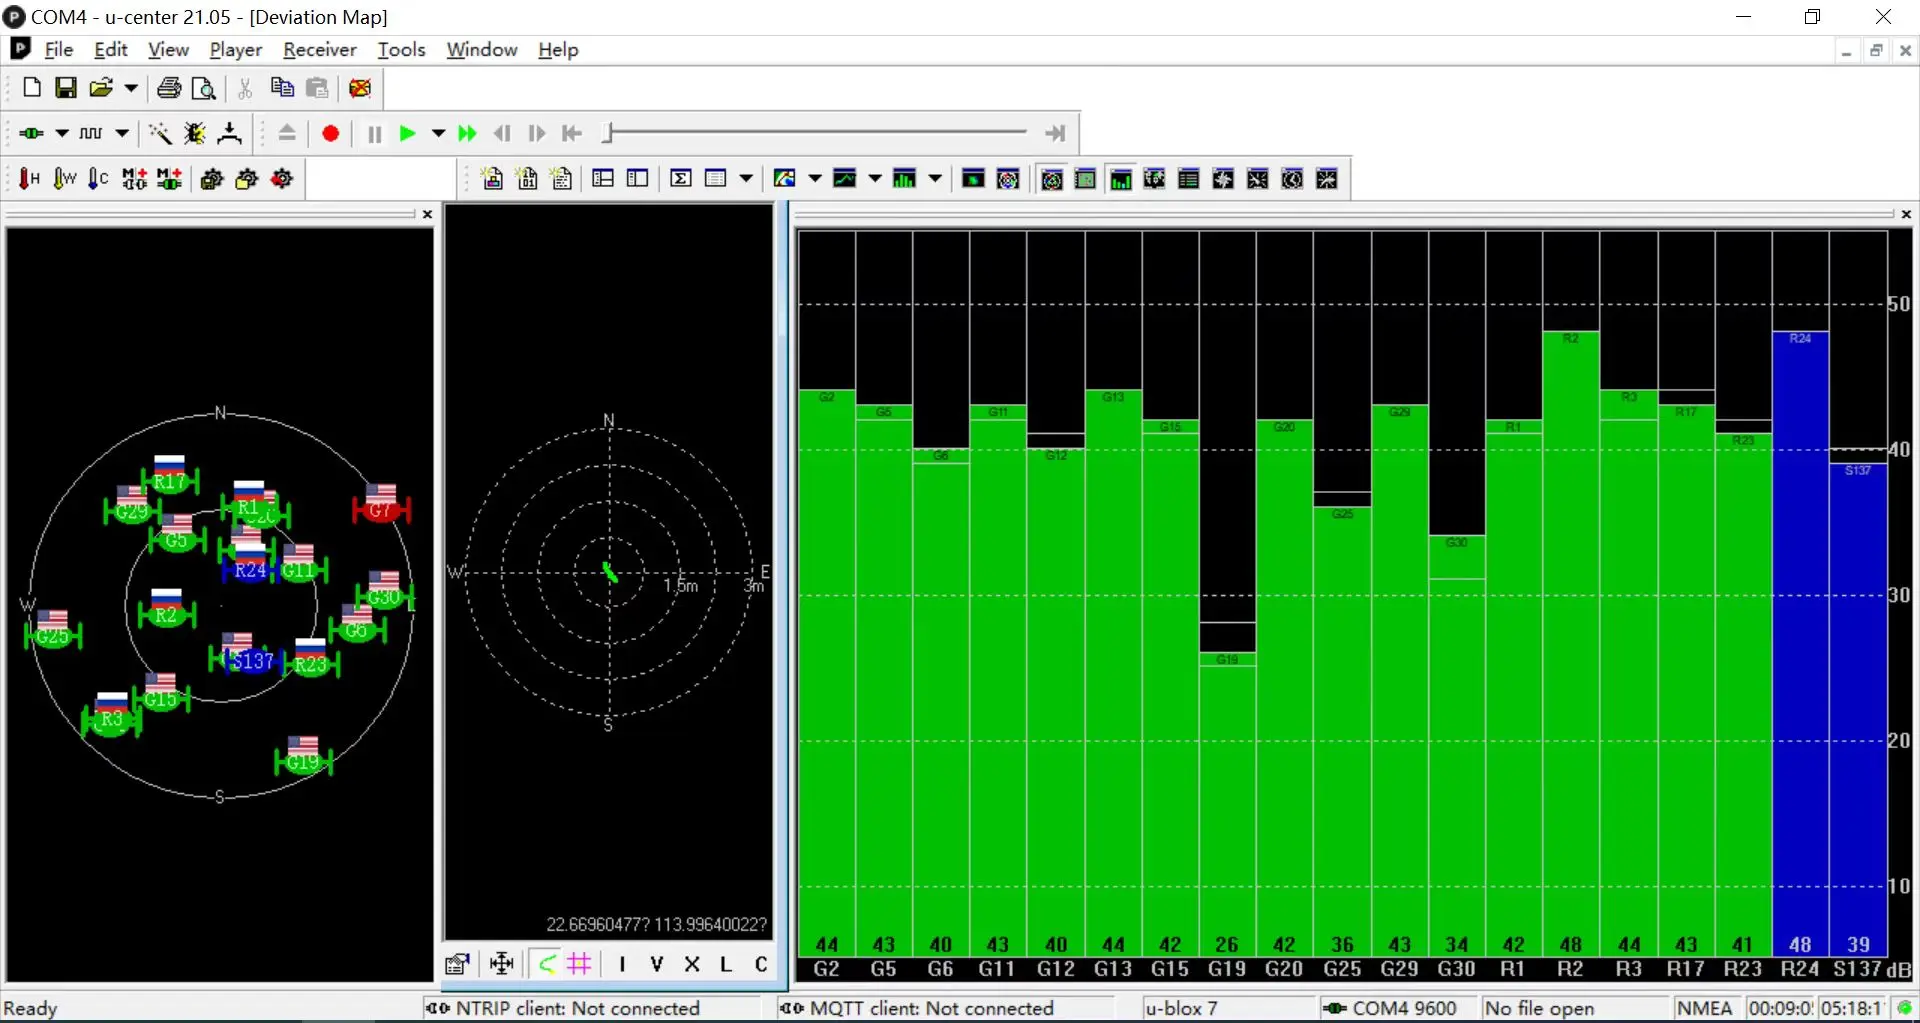Click the Hotstart thermometer icon labeled H
The height and width of the screenshot is (1023, 1920).
tap(29, 179)
